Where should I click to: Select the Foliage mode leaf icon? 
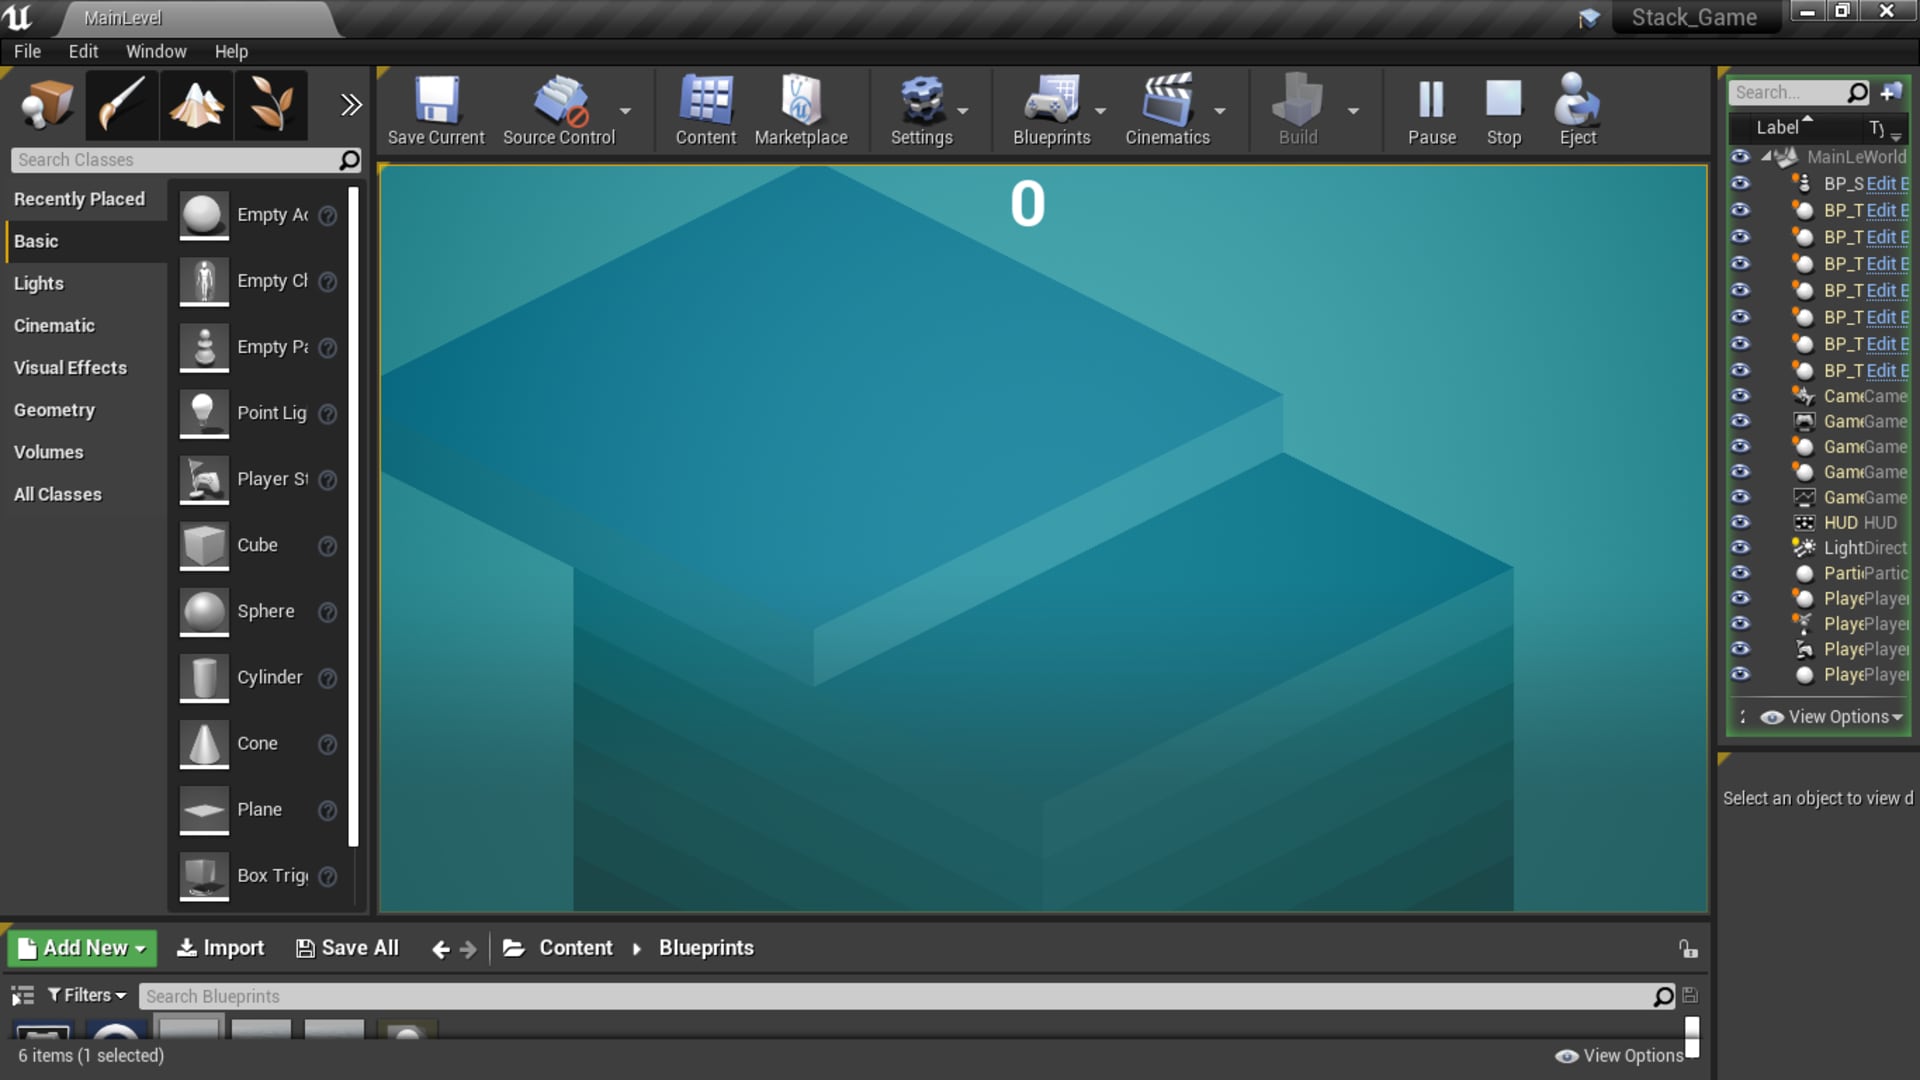(271, 105)
